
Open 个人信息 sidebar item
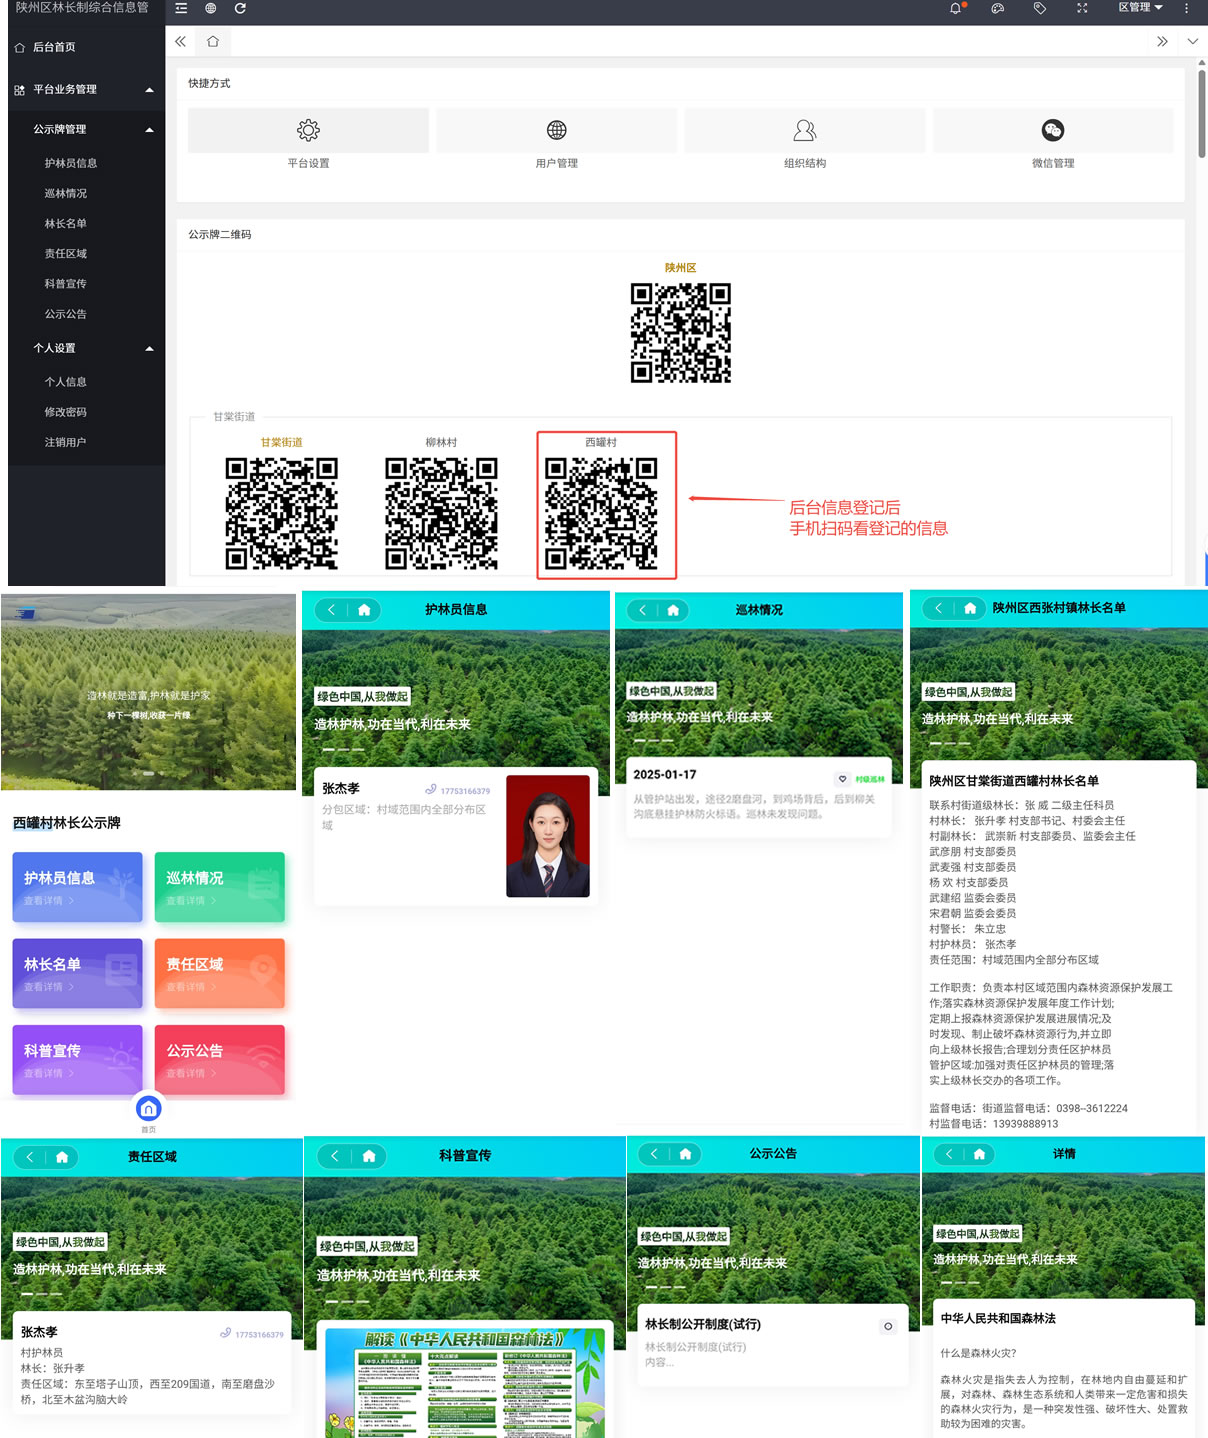[66, 381]
